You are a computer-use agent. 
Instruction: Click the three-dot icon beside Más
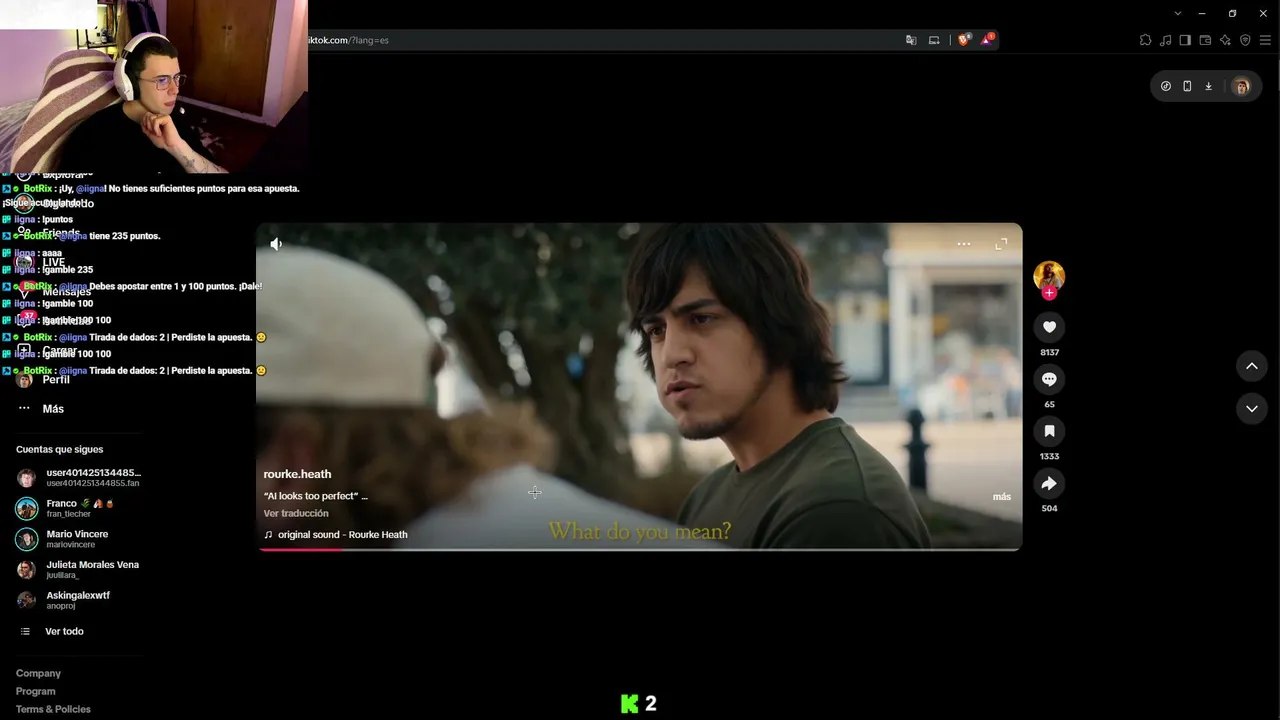click(24, 409)
